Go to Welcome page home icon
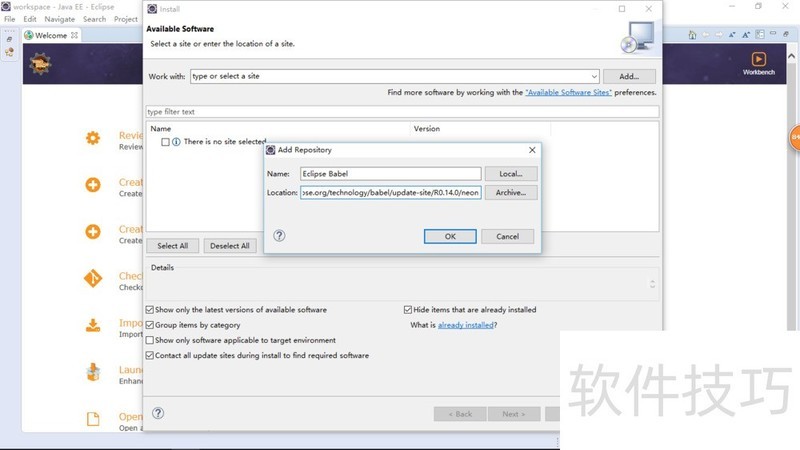The width and height of the screenshot is (800, 450). (692, 35)
